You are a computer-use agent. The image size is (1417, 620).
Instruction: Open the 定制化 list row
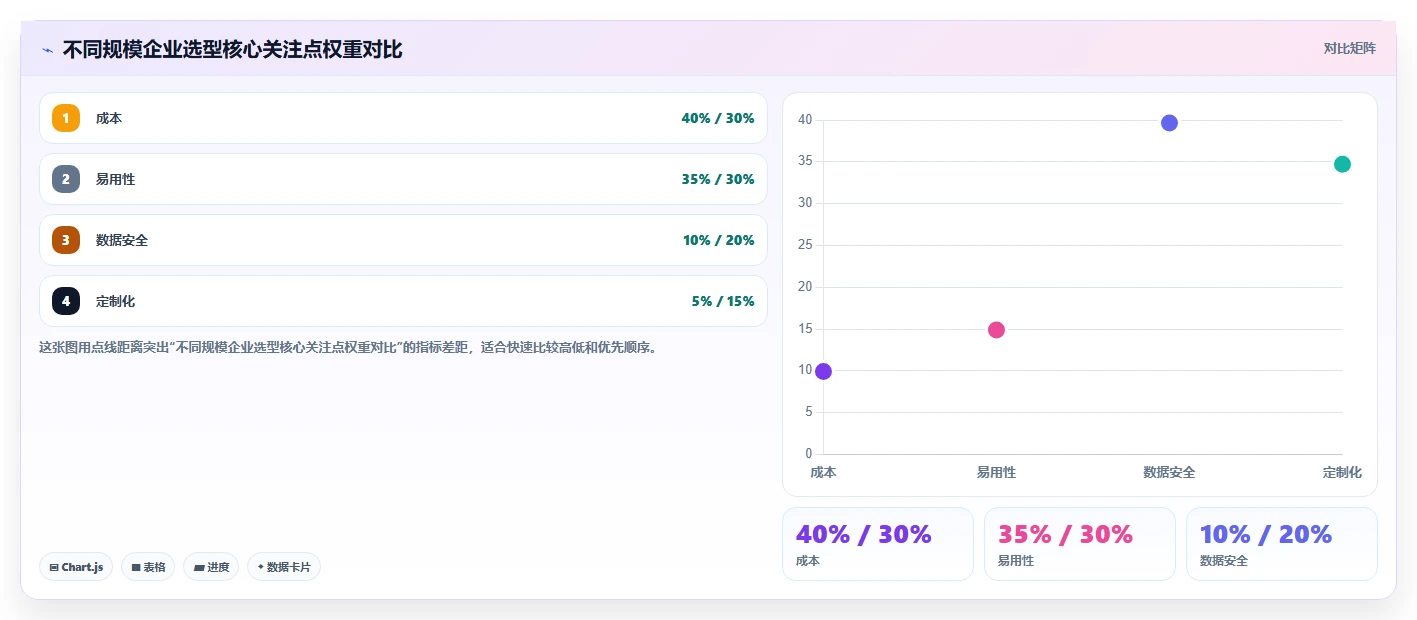403,301
